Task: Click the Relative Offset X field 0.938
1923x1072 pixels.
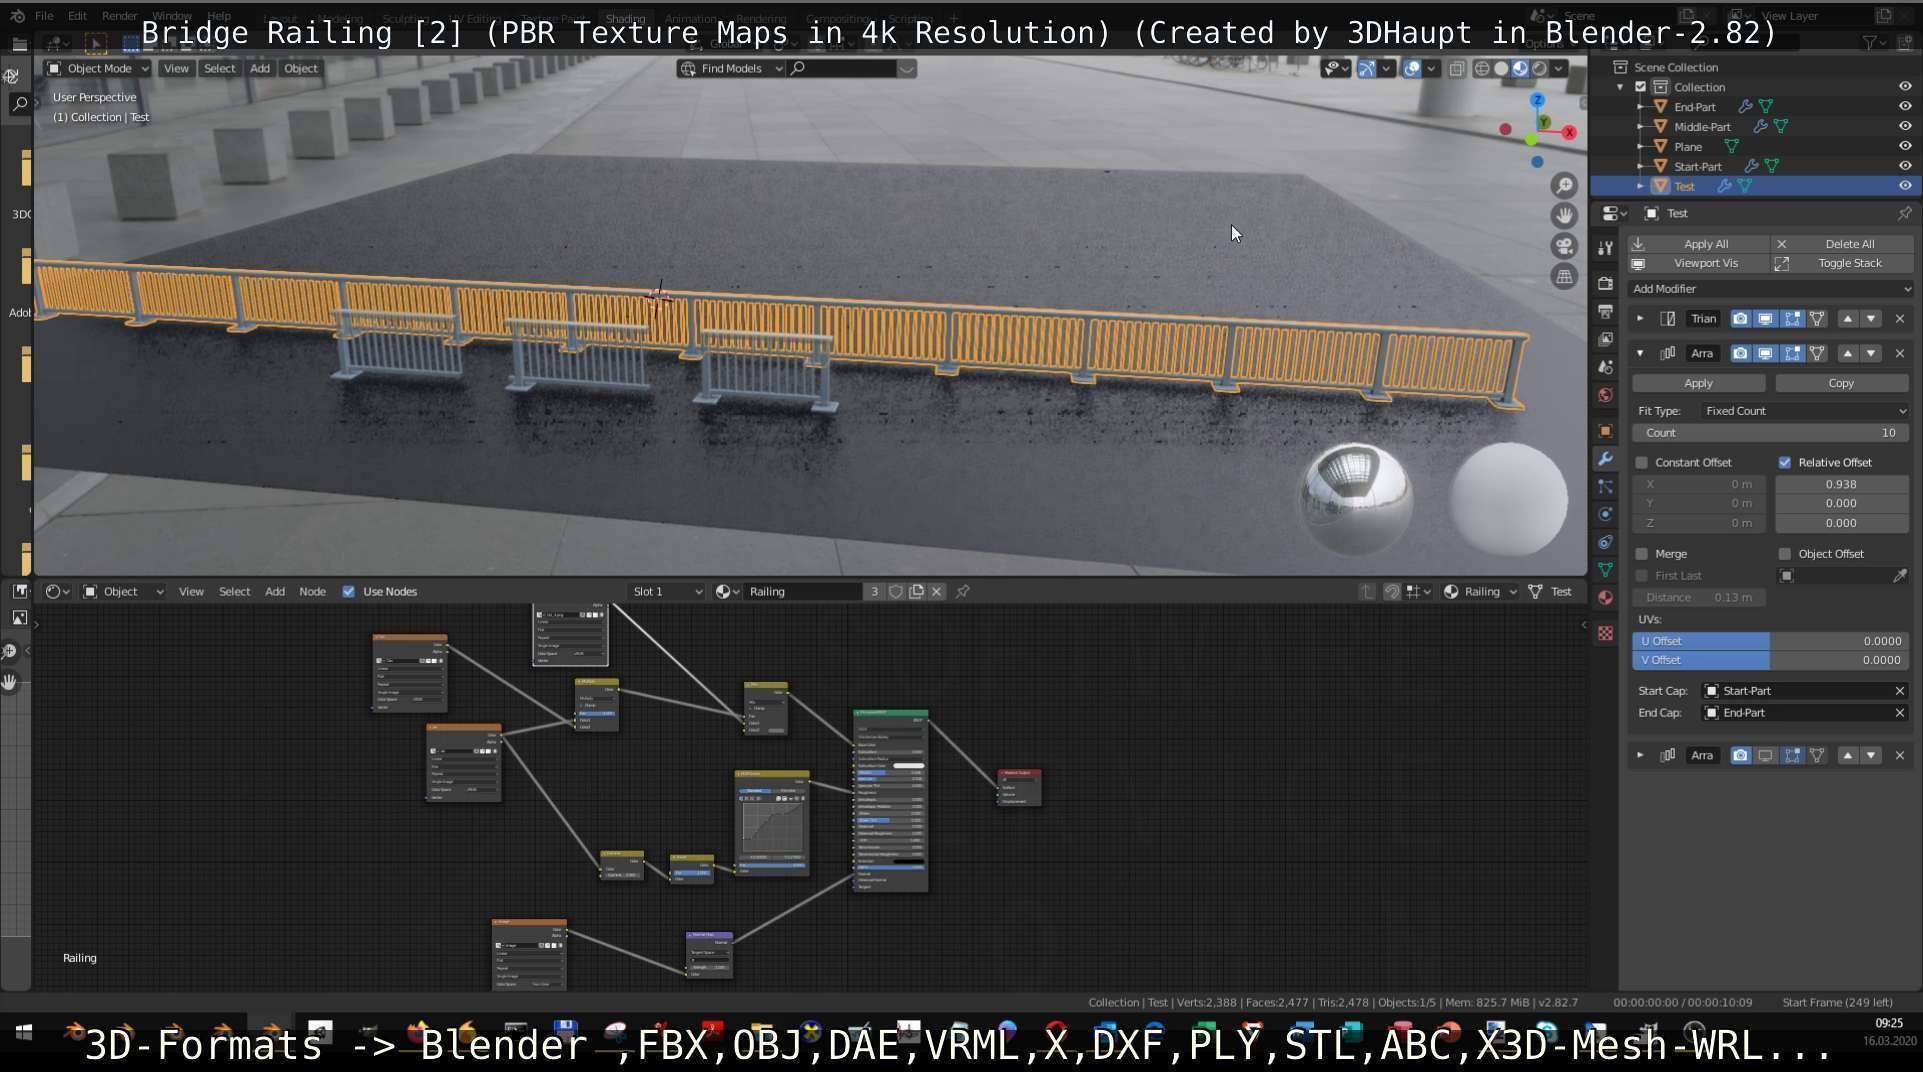Action: coord(1841,484)
